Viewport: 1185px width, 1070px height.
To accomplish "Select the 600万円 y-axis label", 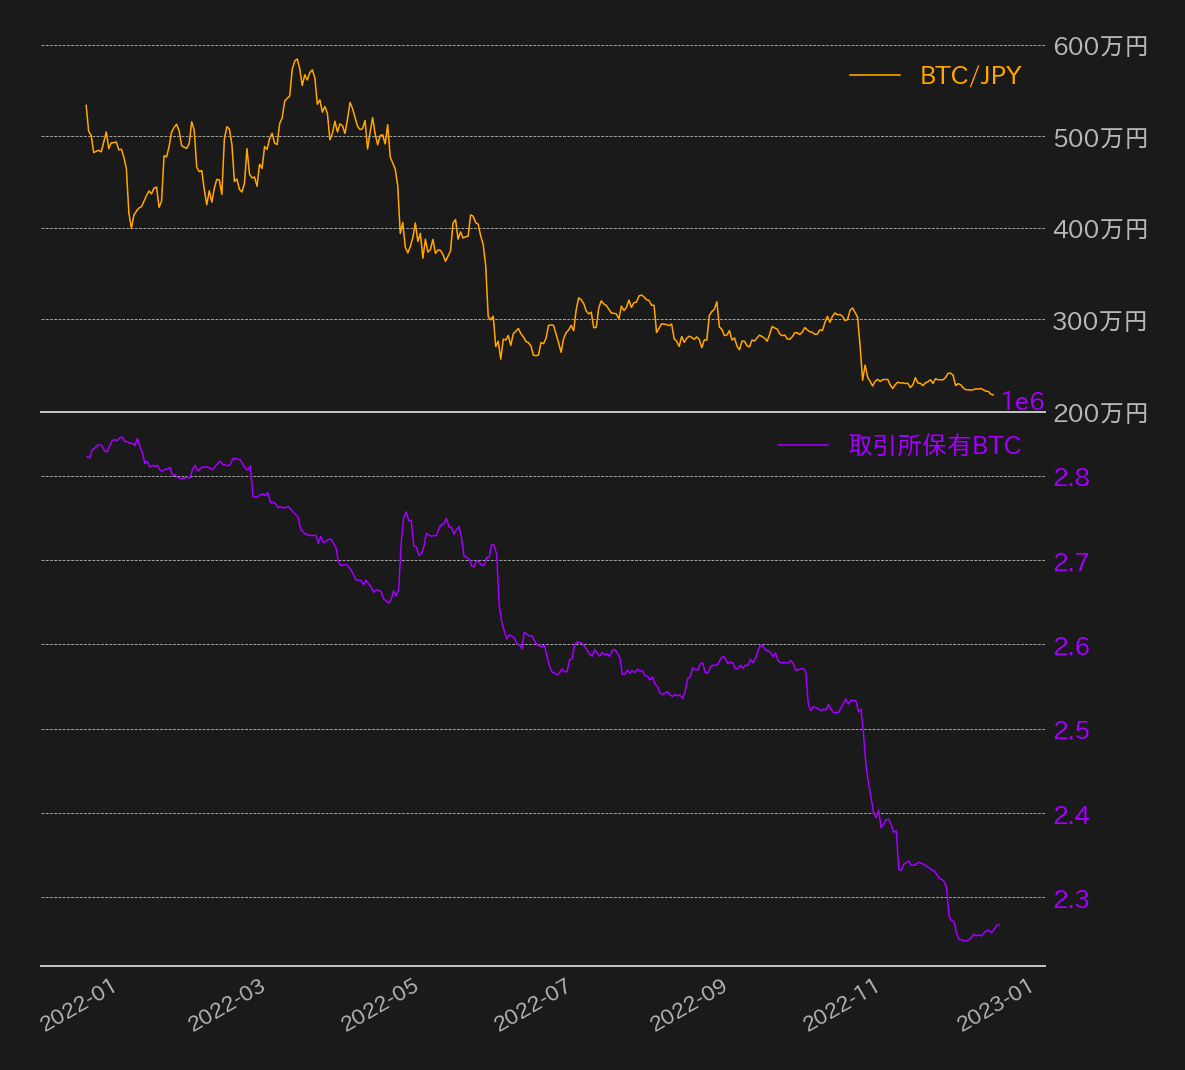I will tap(1100, 46).
